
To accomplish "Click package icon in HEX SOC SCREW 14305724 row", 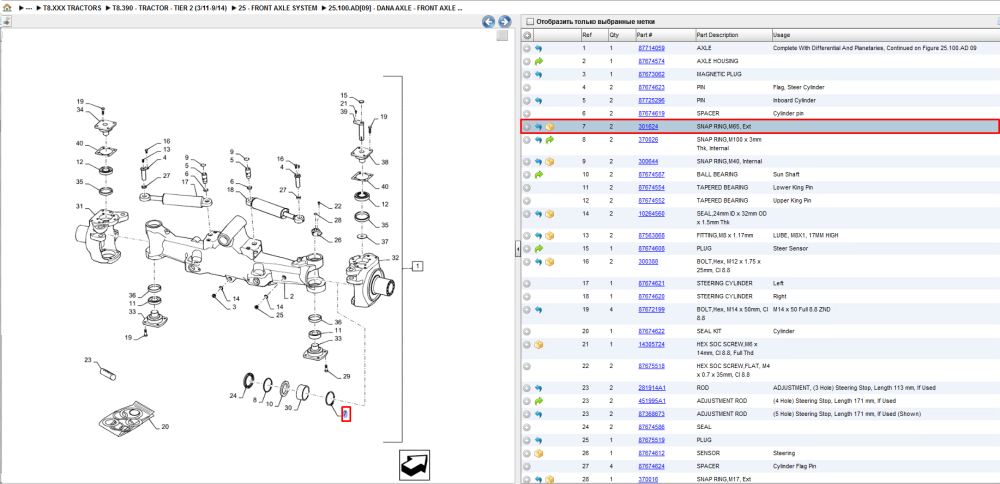I will [539, 344].
